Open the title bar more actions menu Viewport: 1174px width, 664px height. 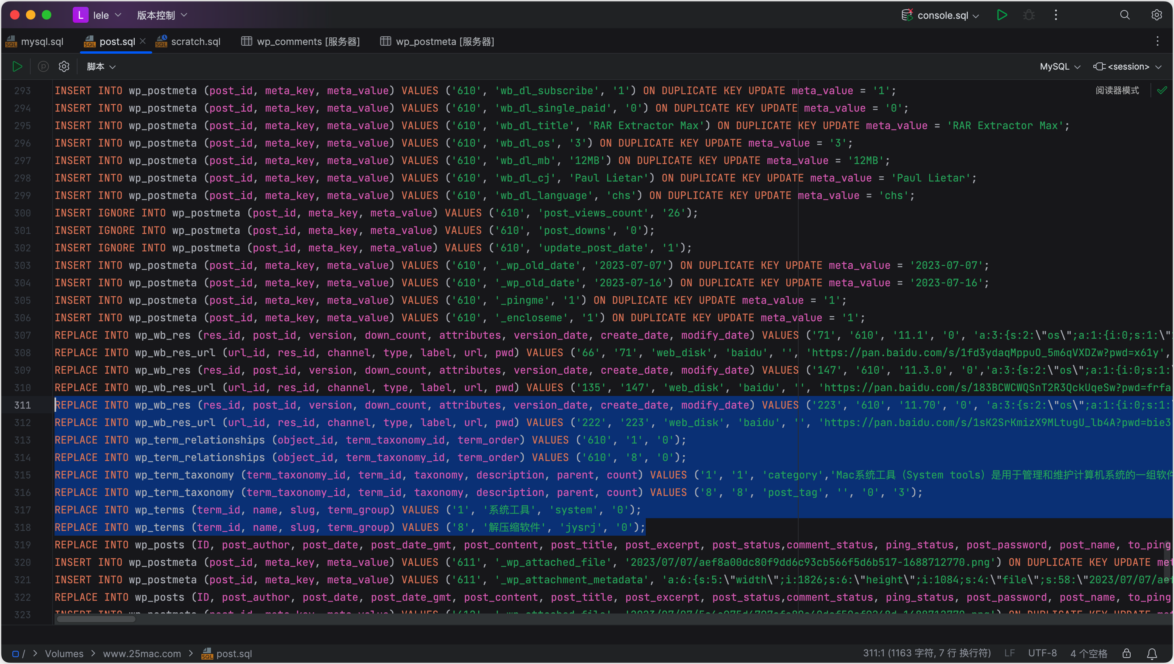click(1056, 15)
